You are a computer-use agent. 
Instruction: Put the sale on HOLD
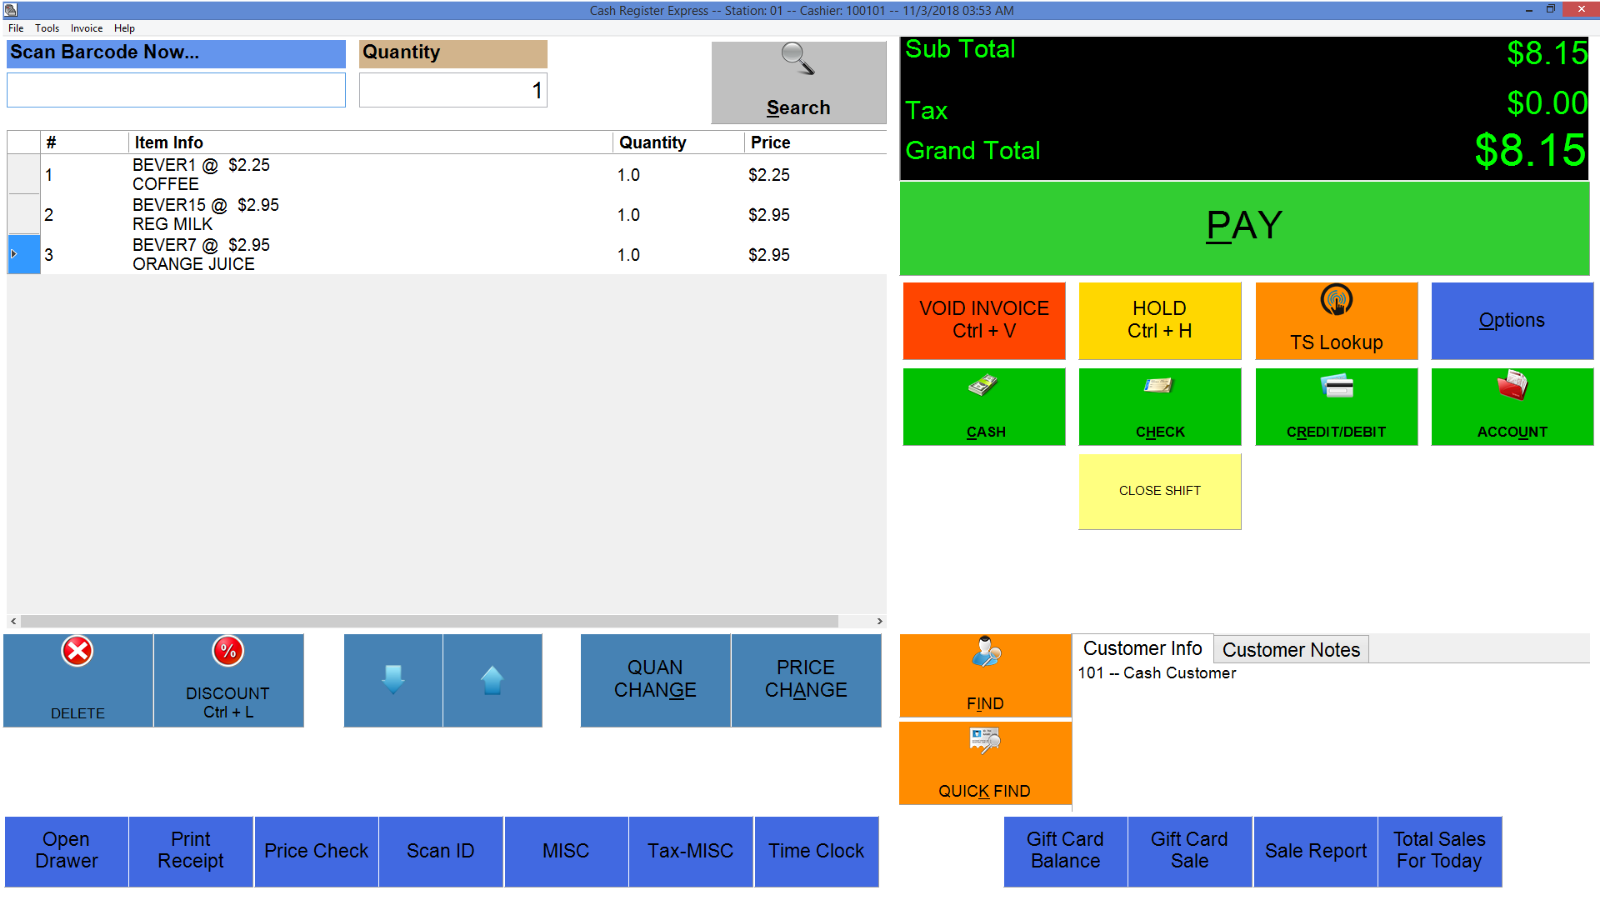click(x=1159, y=320)
